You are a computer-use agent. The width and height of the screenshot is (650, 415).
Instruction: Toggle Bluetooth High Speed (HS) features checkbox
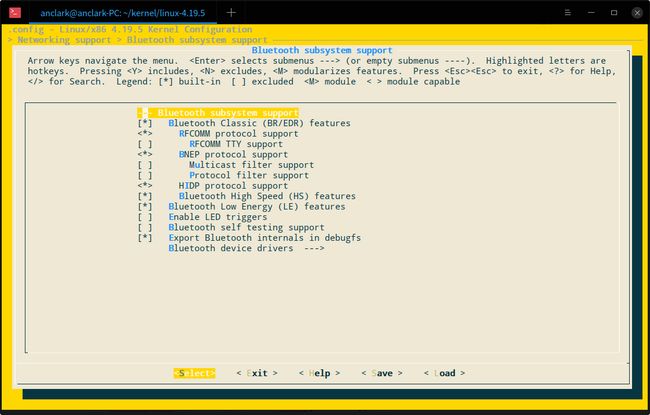click(145, 196)
